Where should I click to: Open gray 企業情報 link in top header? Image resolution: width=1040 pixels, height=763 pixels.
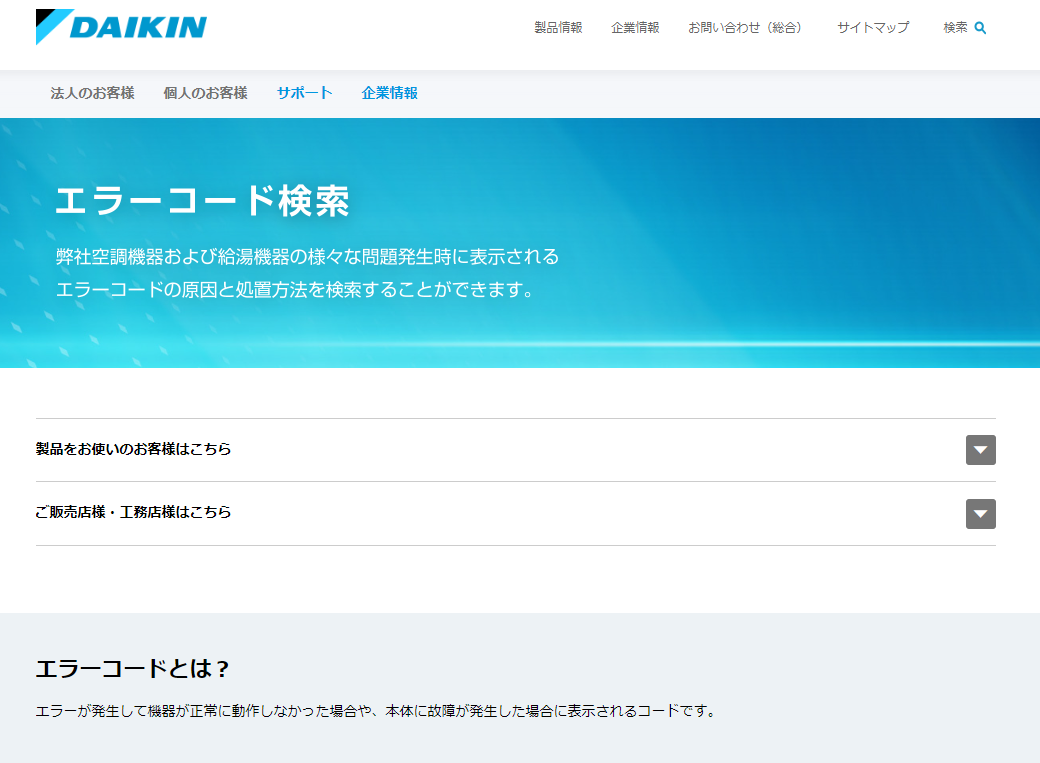coord(635,28)
